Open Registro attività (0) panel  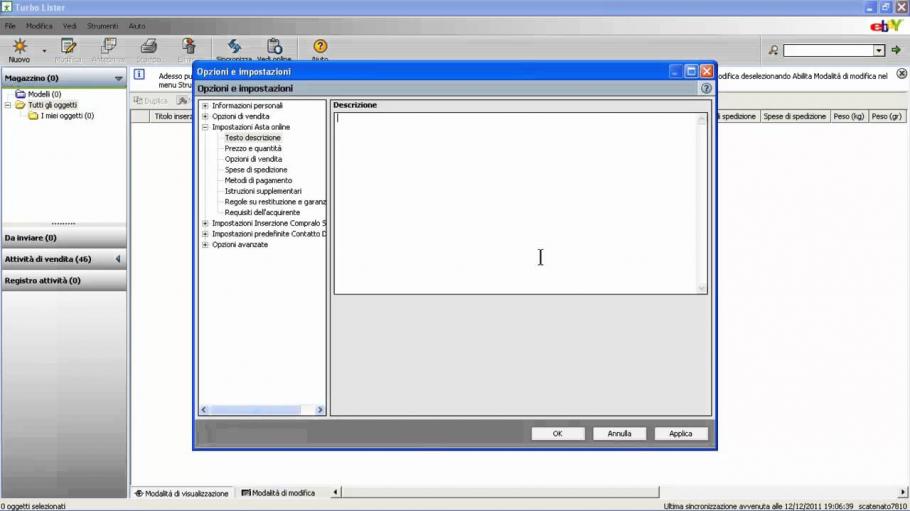63,280
